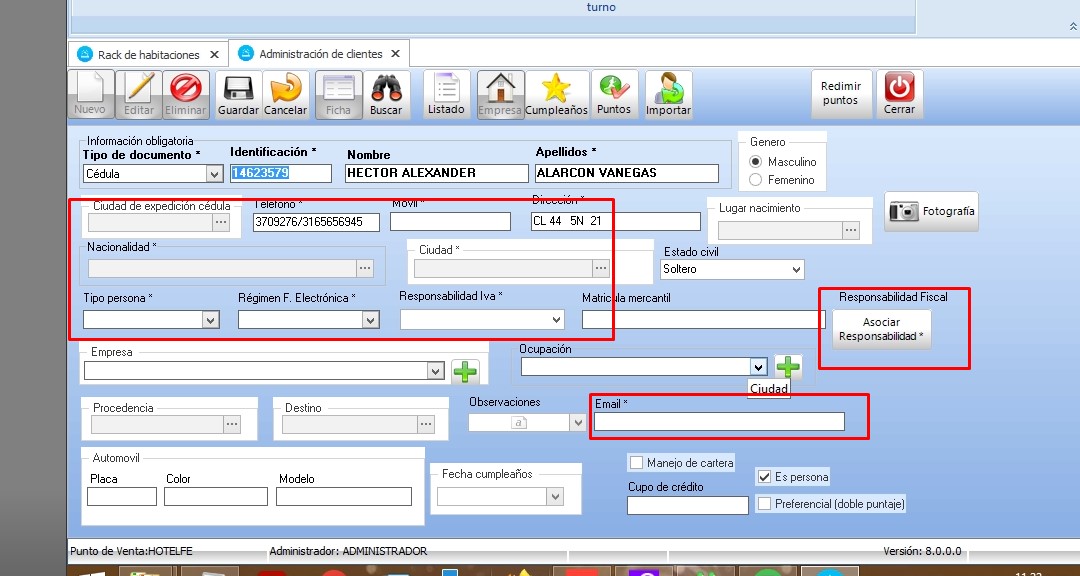Open the Listado report icon
Screen dimensions: 1080x576
[x=446, y=90]
